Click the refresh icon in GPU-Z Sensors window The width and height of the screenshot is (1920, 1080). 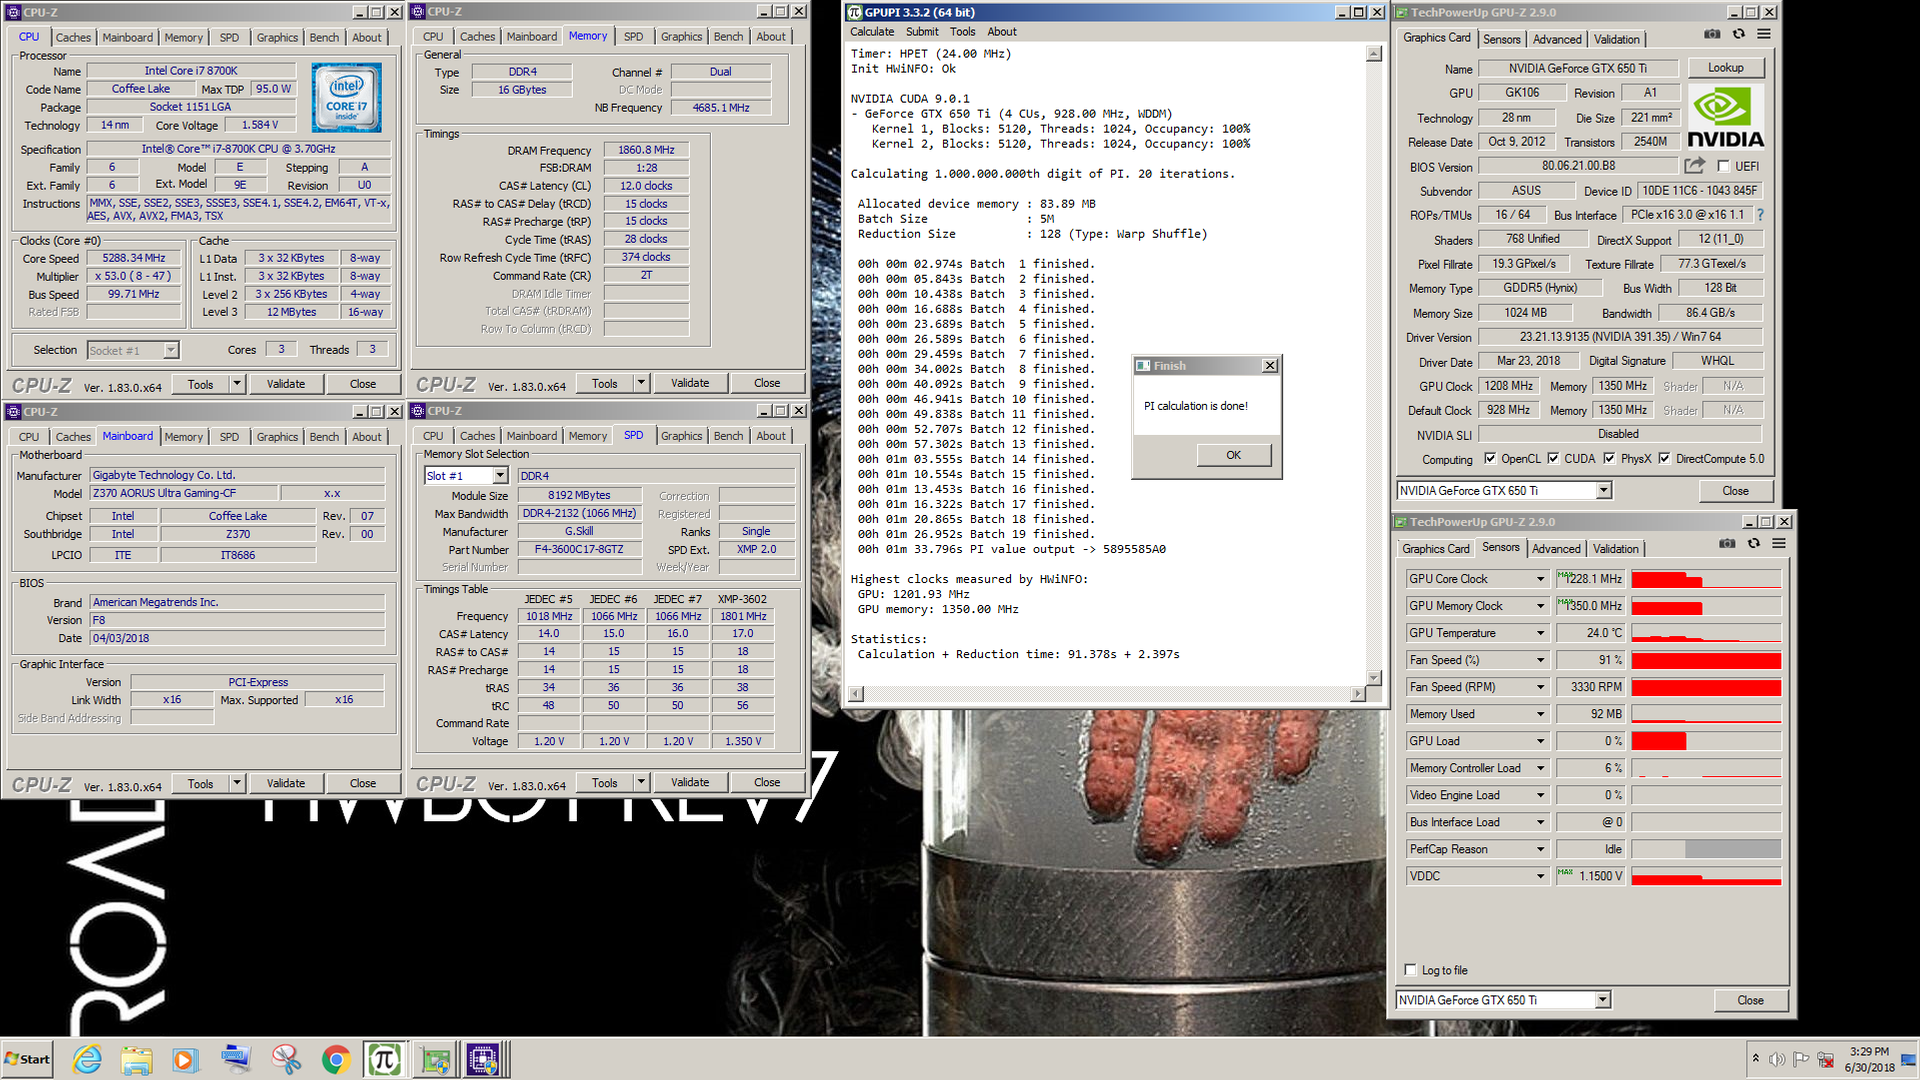1753,543
